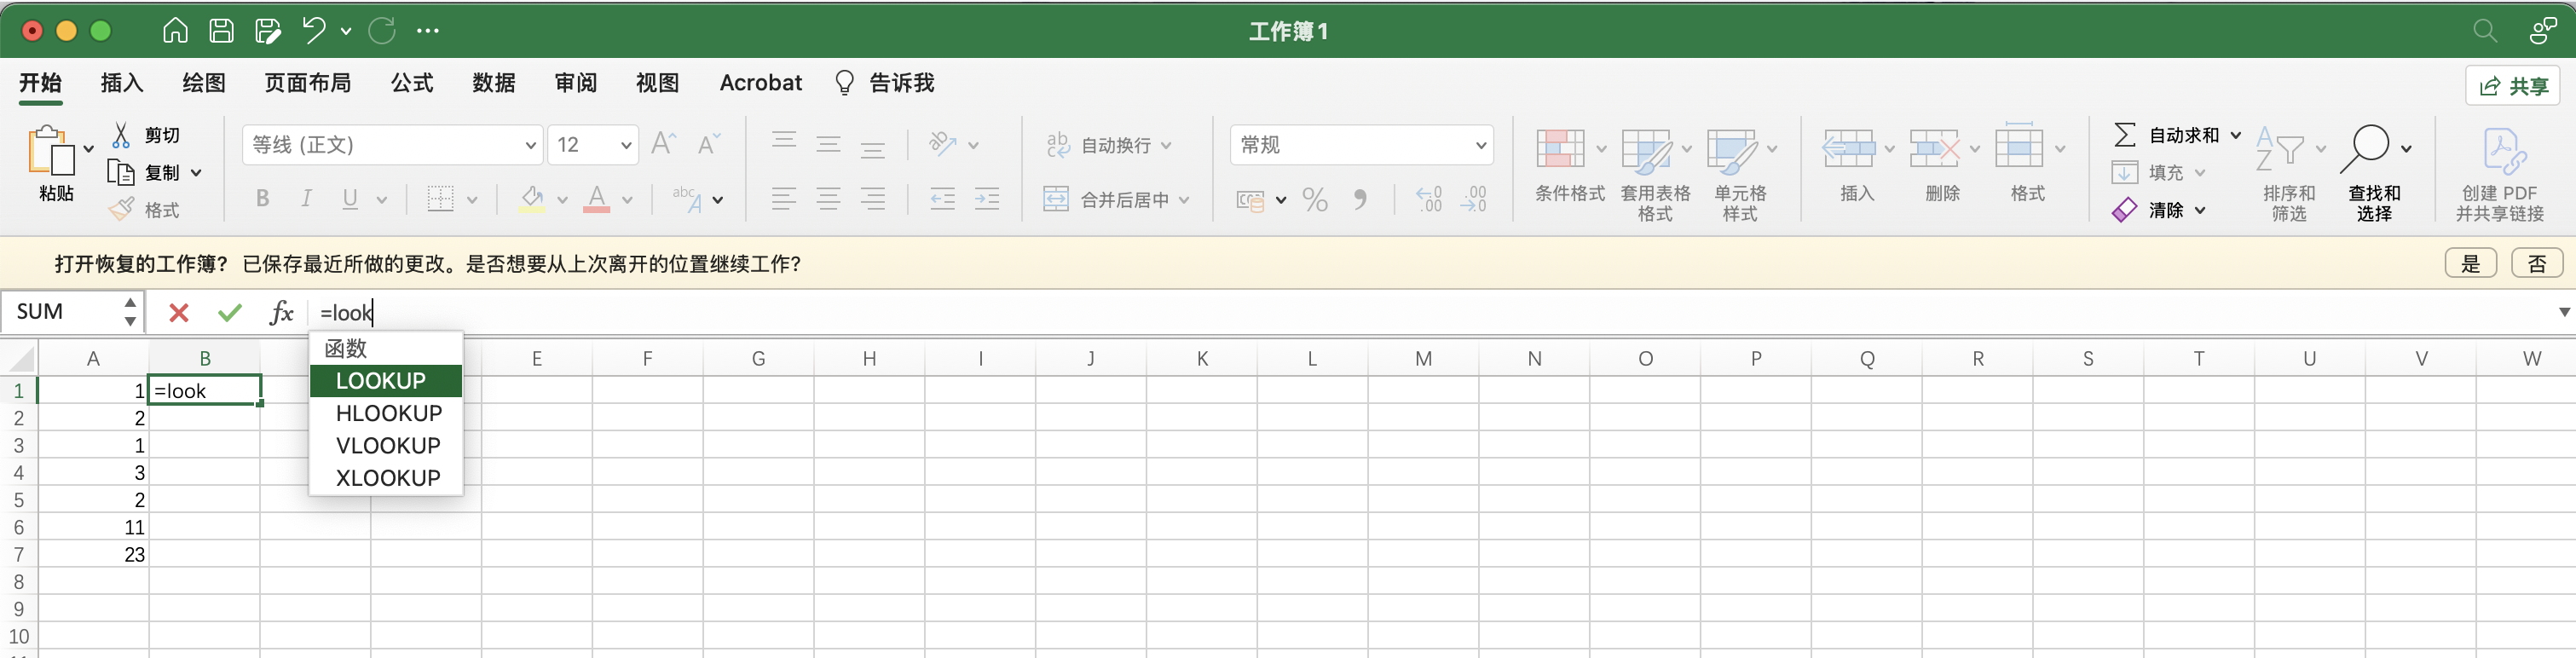Open Insert Function fx dialog

pyautogui.click(x=281, y=313)
